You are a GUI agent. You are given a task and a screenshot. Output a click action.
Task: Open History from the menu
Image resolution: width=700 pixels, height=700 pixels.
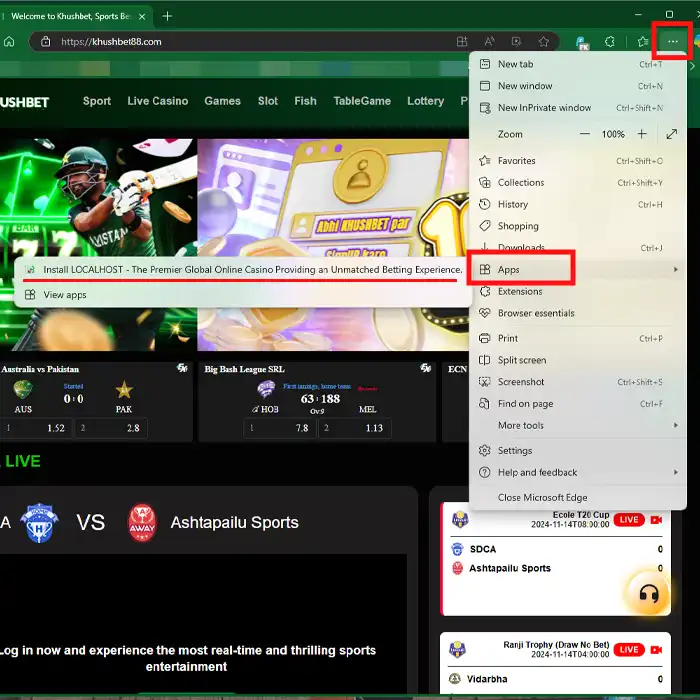577,204
